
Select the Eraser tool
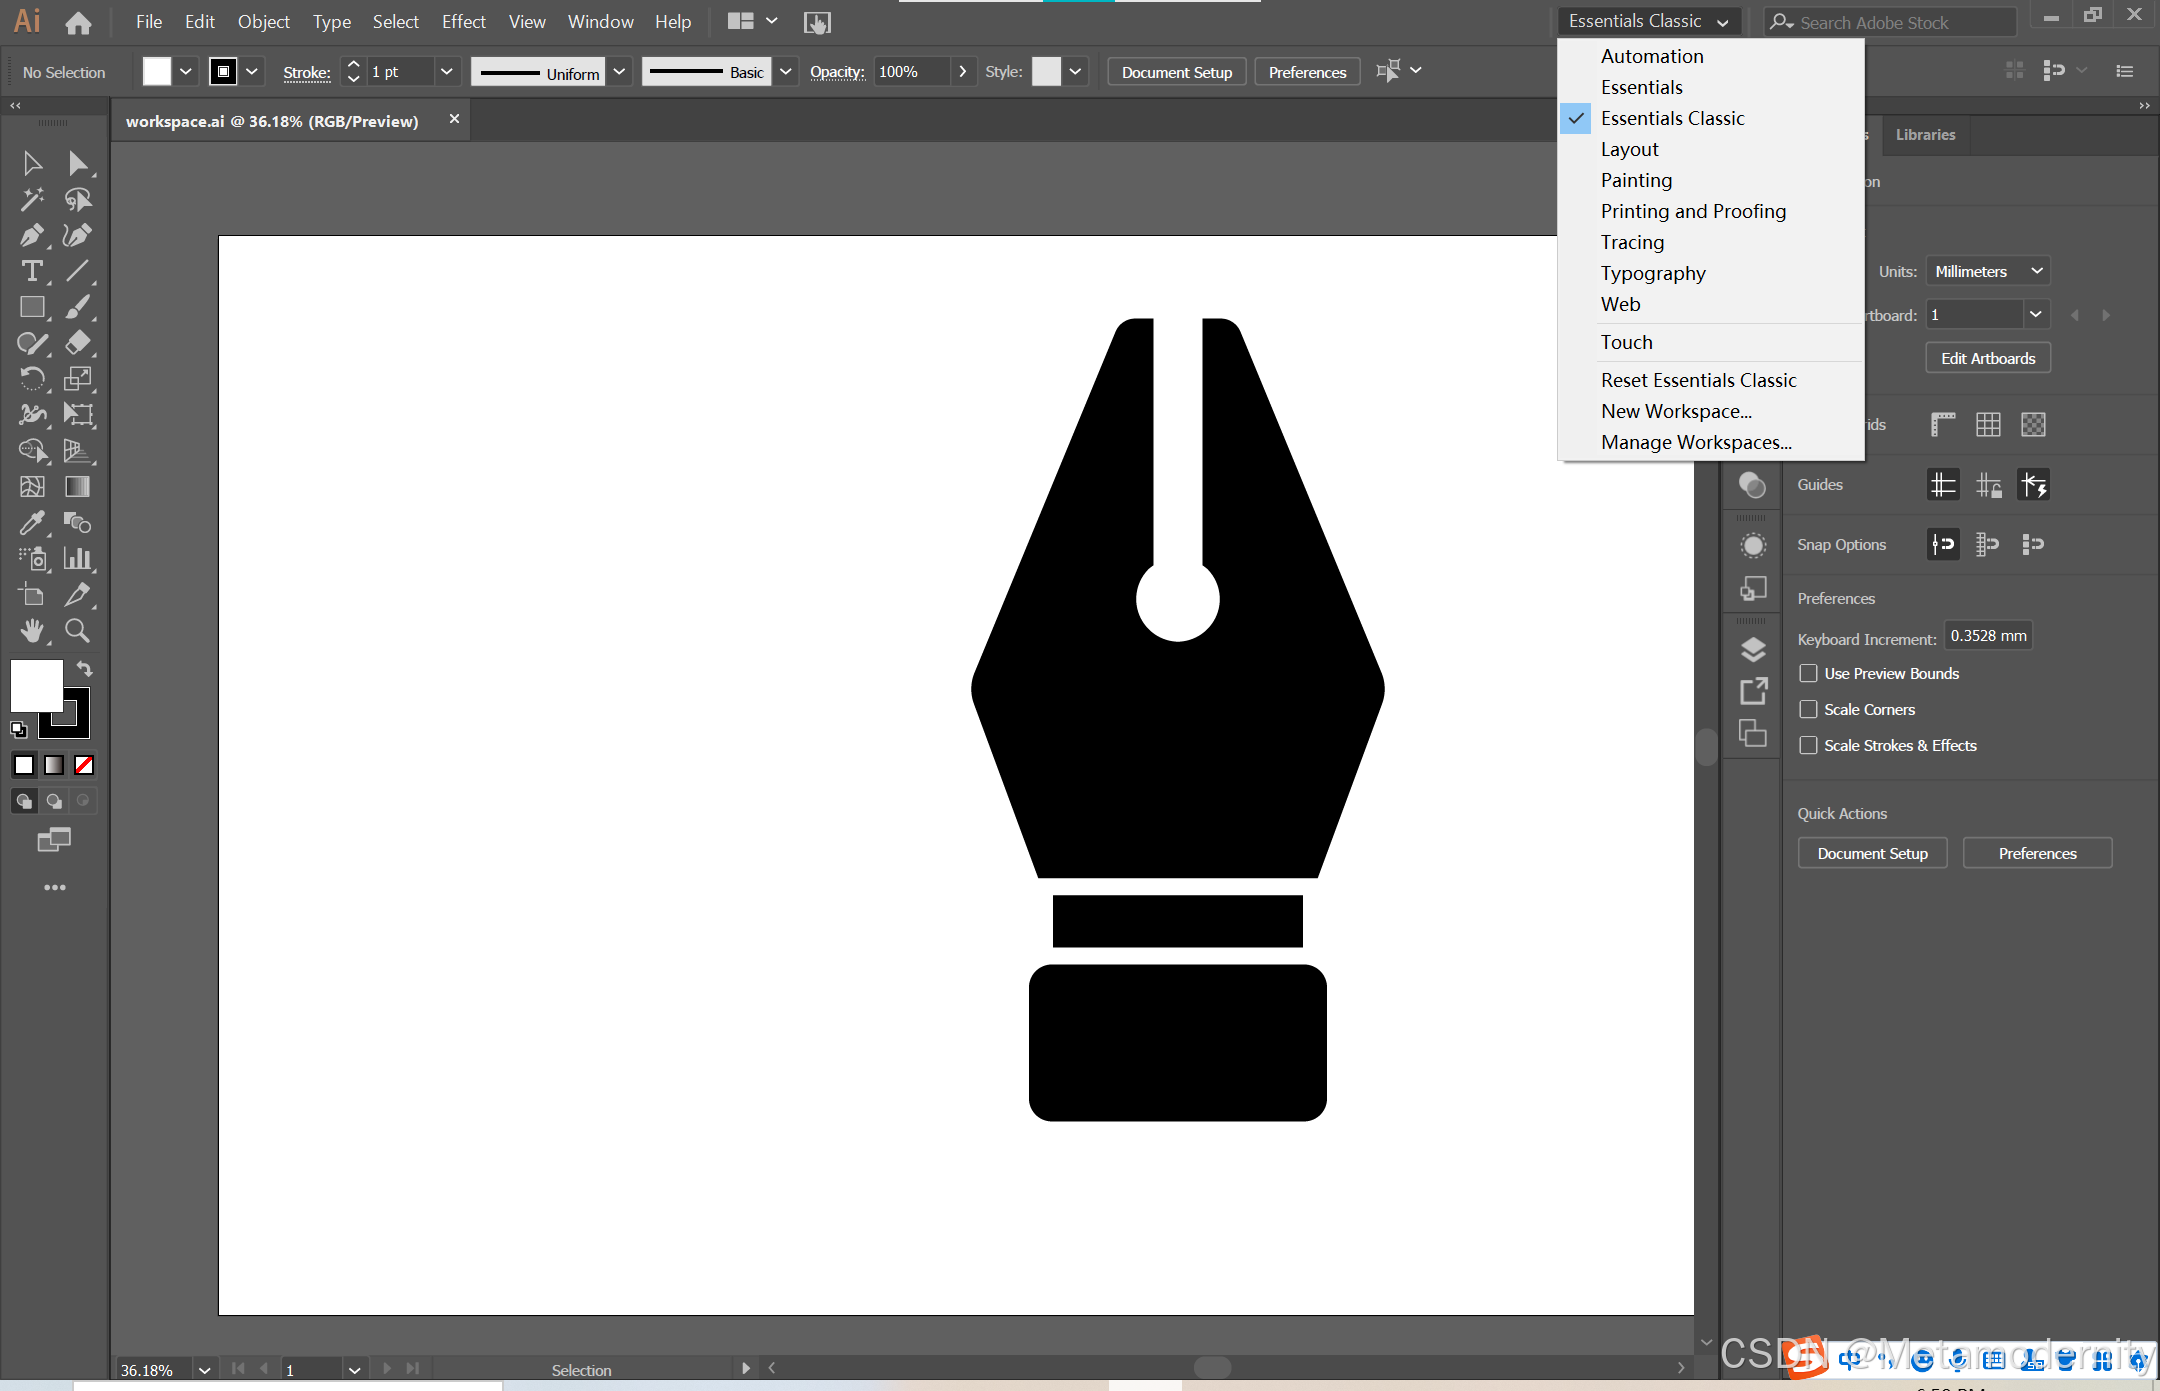(x=77, y=343)
